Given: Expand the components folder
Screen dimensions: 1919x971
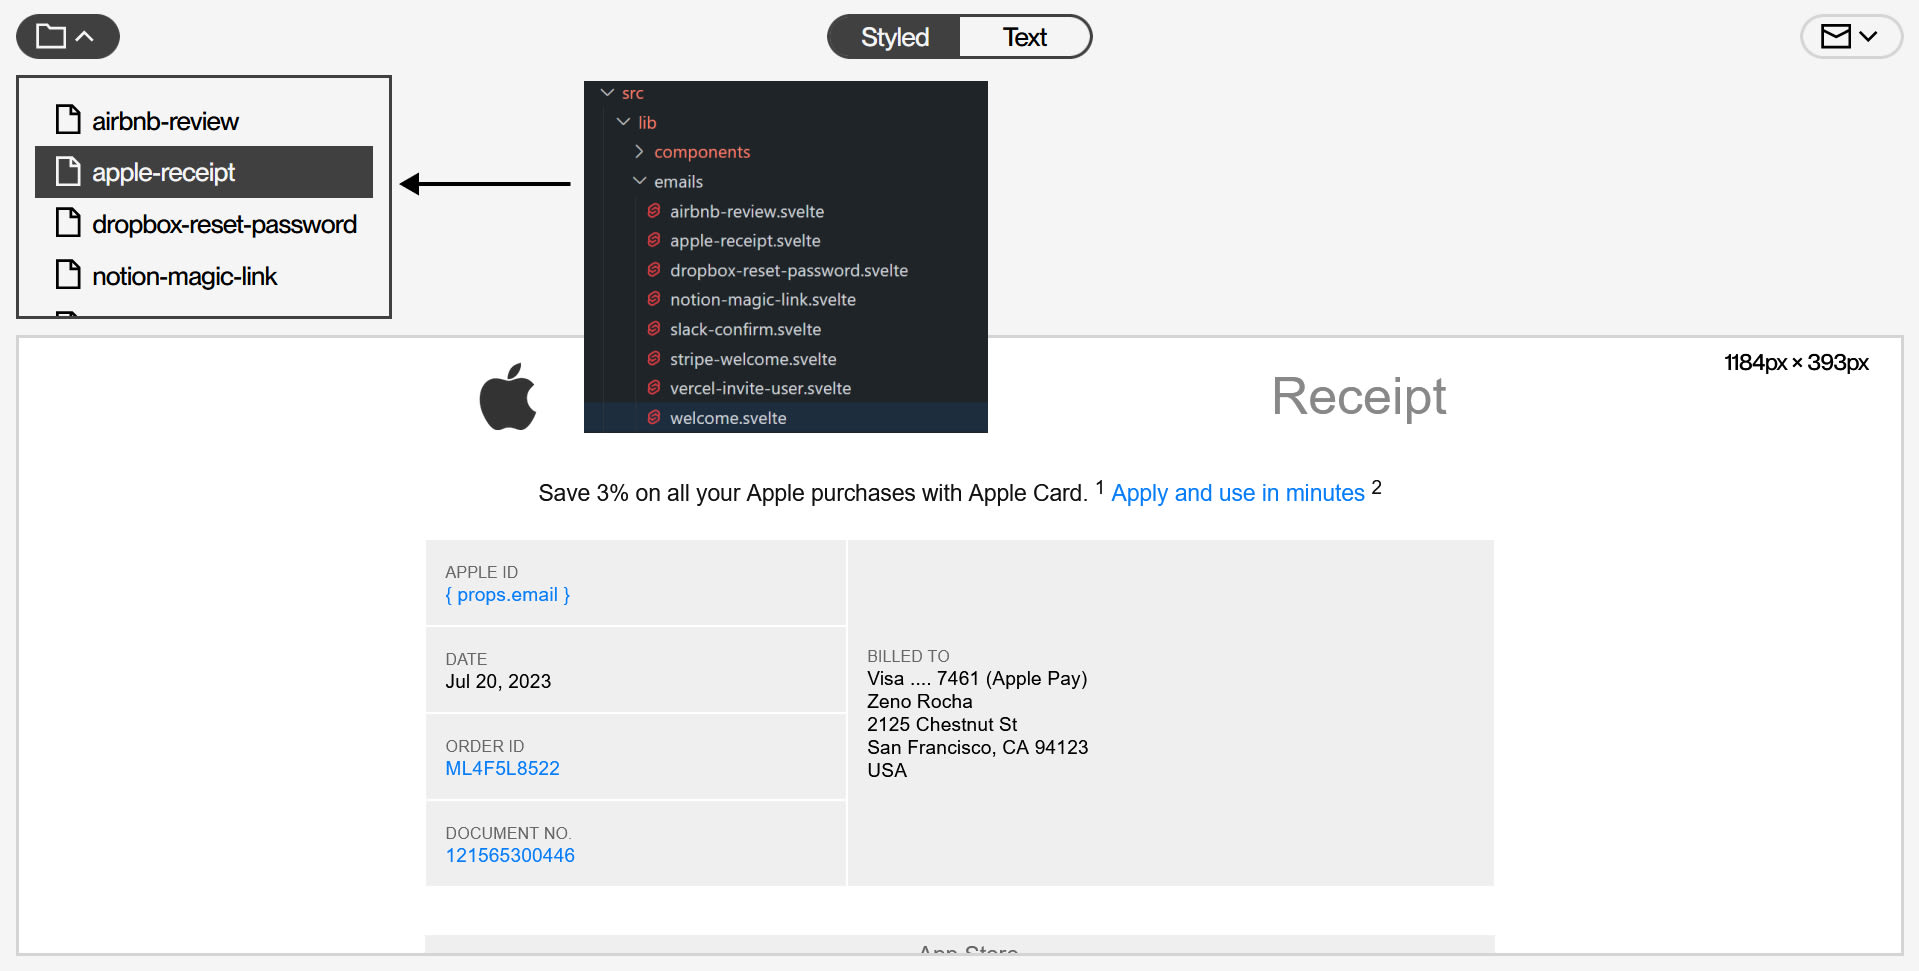Looking at the screenshot, I should 639,151.
